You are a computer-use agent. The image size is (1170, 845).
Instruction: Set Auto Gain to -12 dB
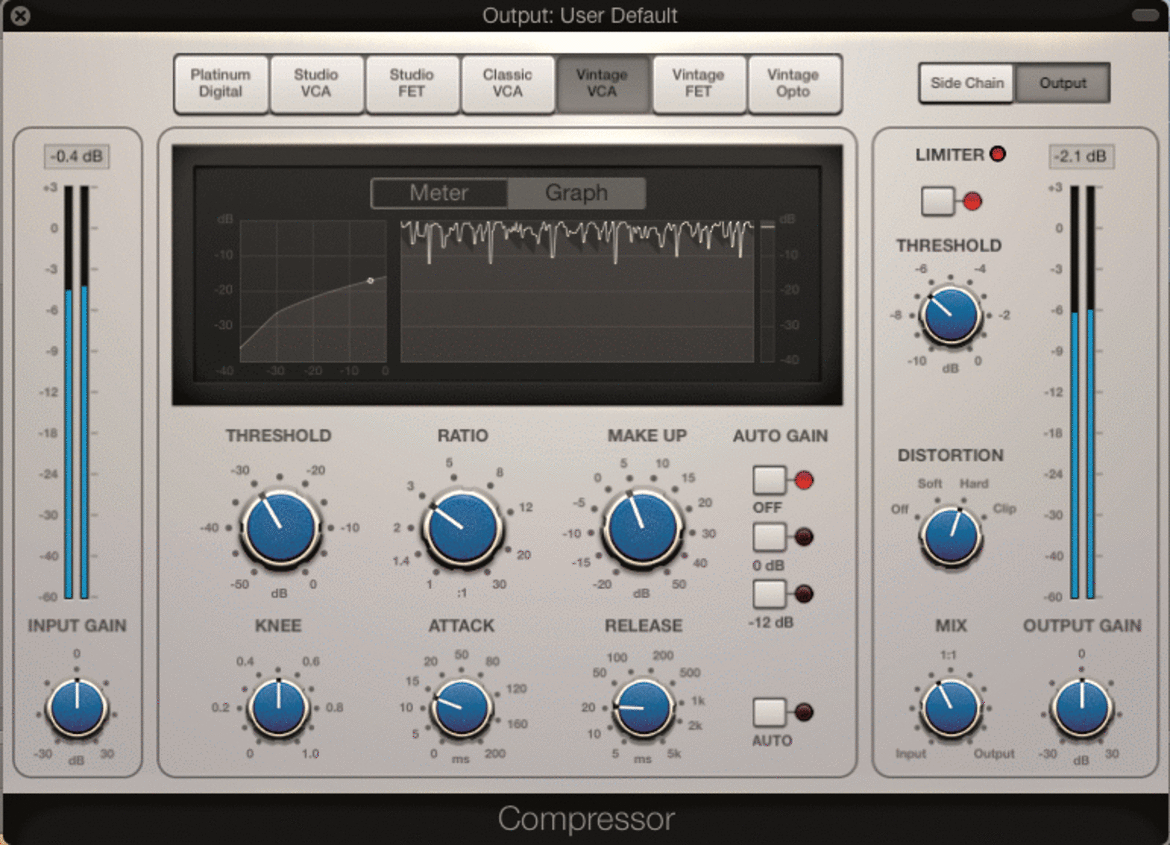coord(769,594)
